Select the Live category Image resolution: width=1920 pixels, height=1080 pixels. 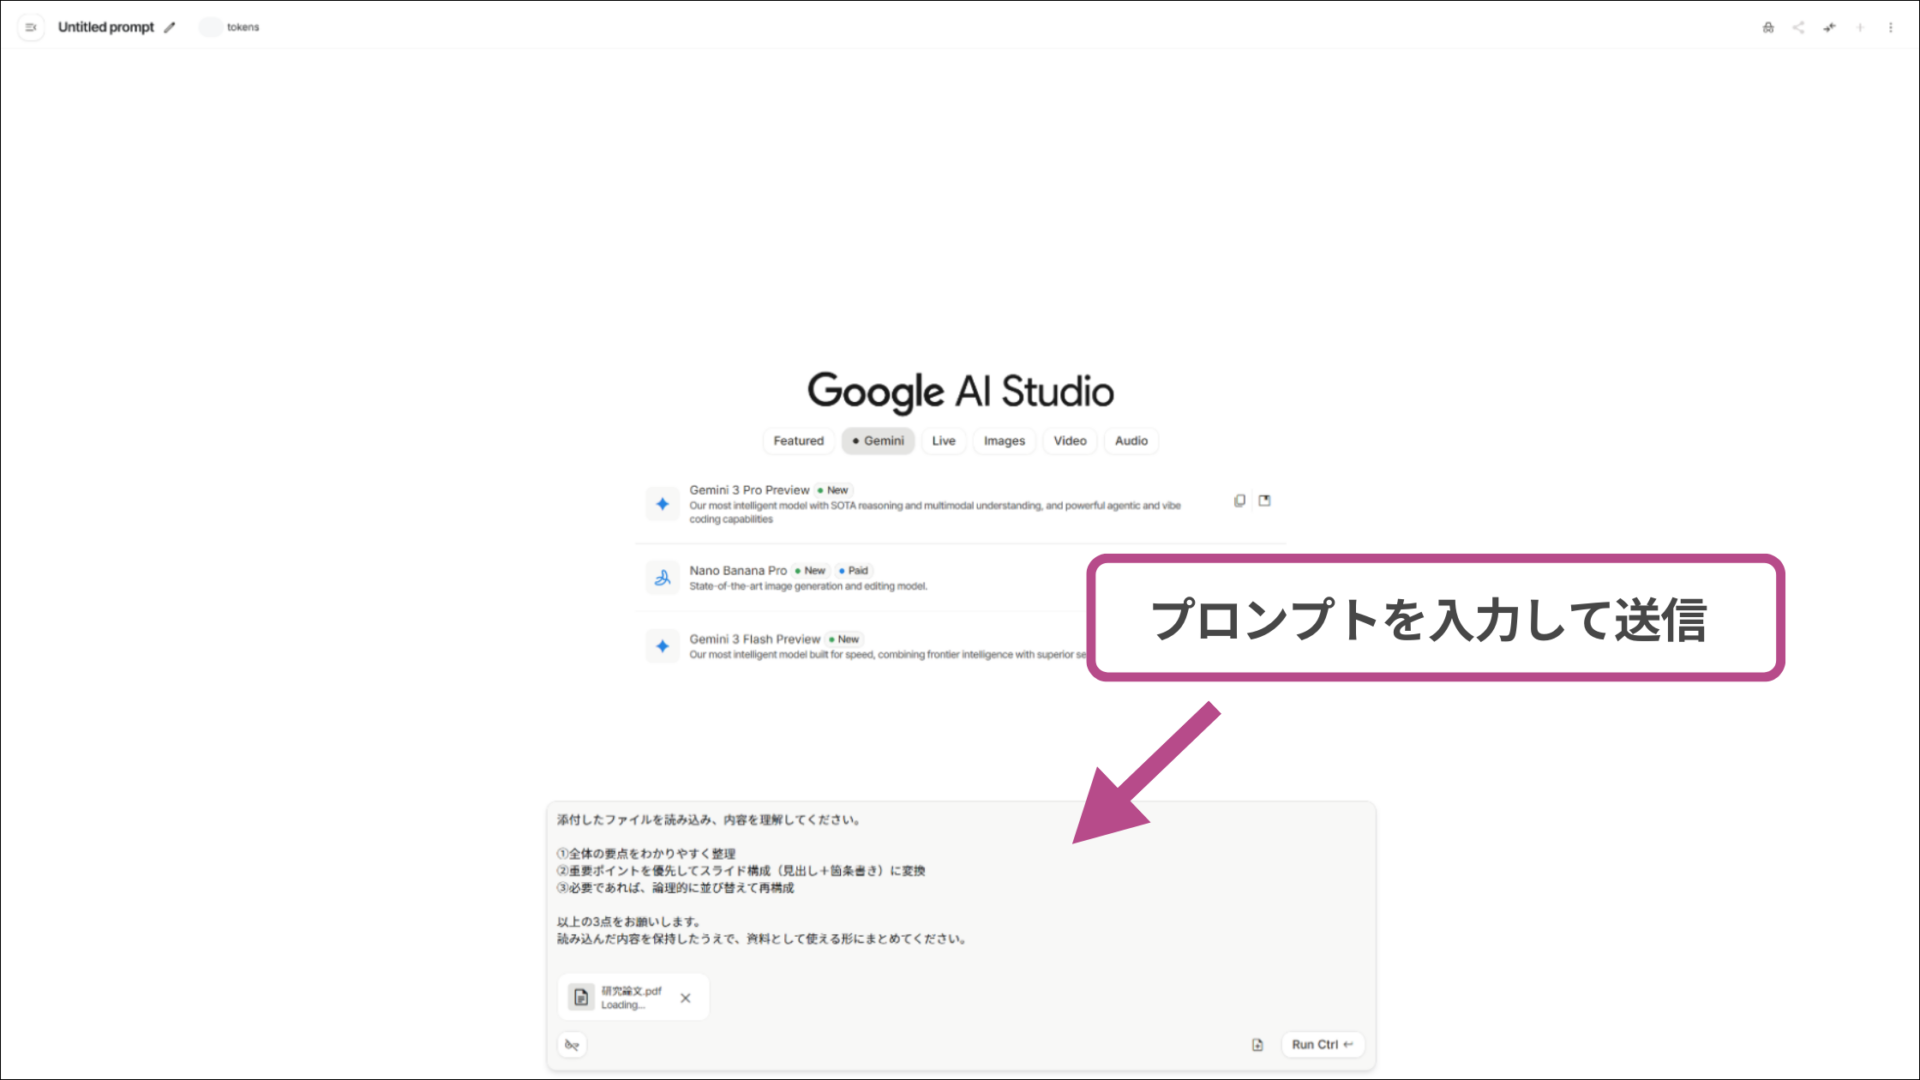coord(943,440)
